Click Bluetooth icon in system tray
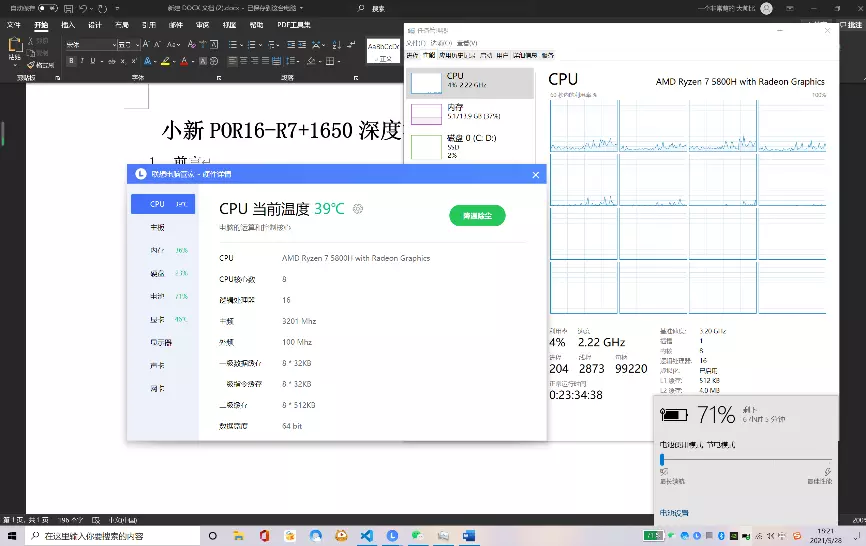The width and height of the screenshot is (866, 546). (721, 536)
